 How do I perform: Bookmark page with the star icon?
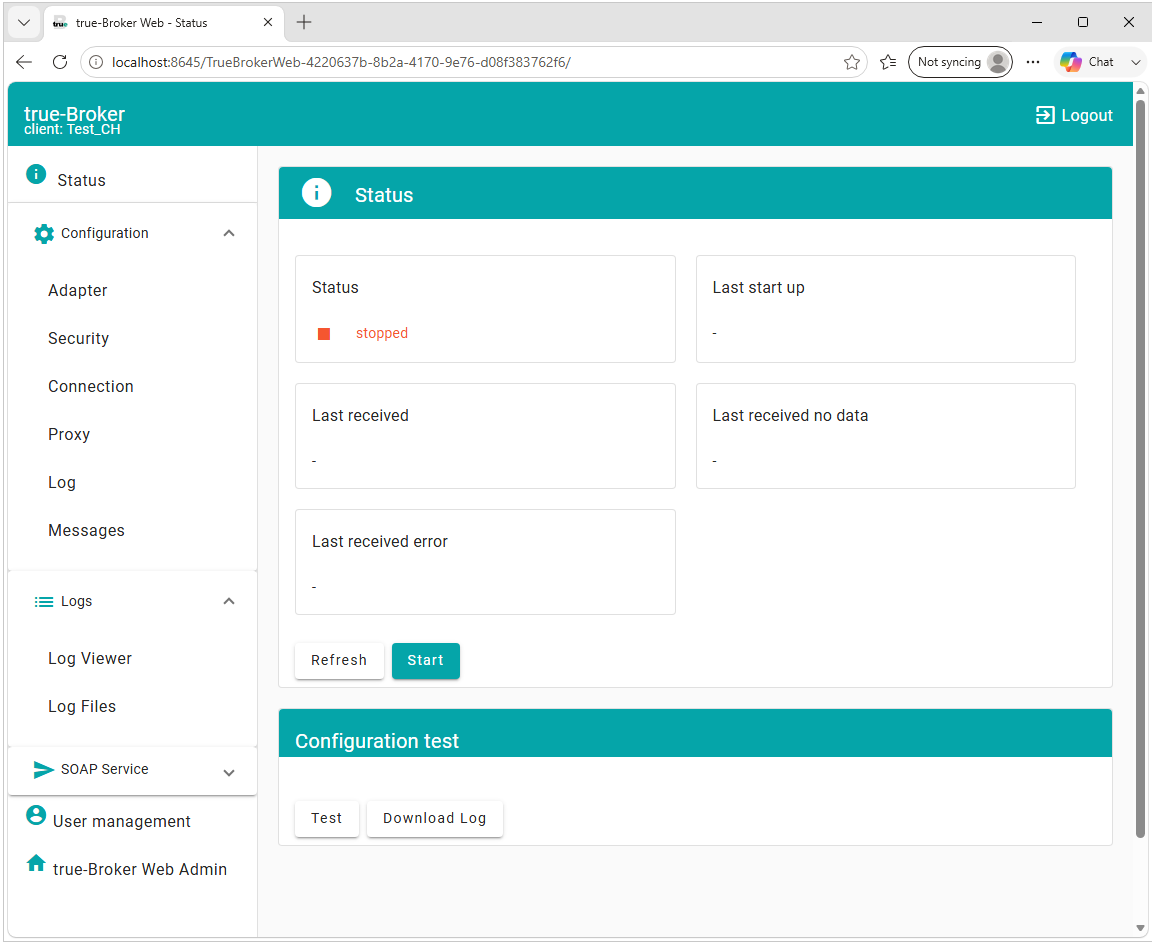pyautogui.click(x=852, y=62)
